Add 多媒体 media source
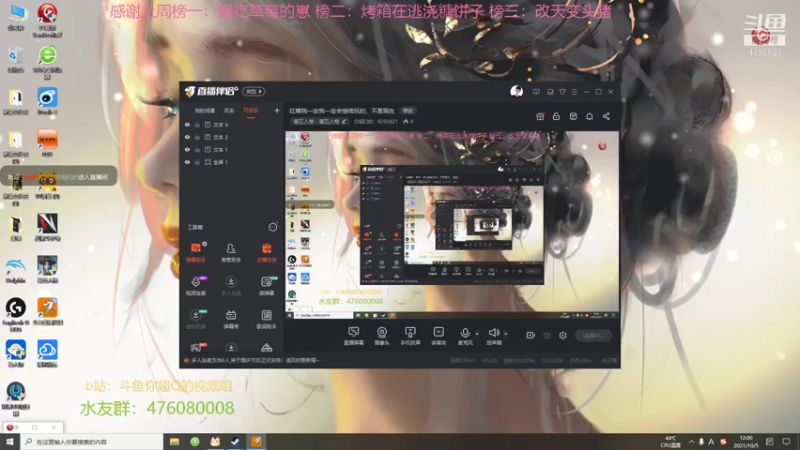 [438, 336]
